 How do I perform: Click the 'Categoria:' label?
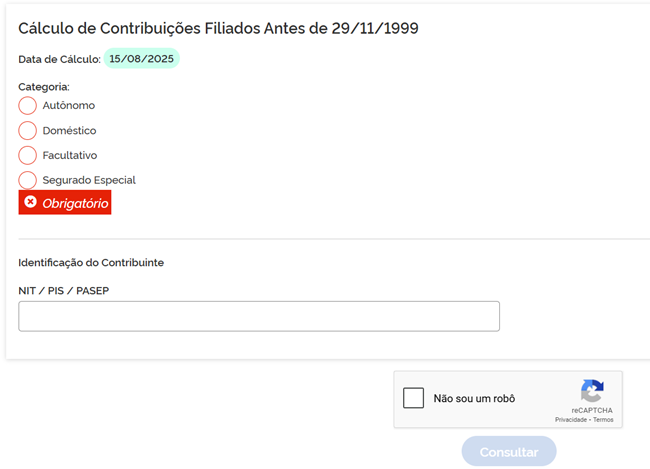tap(44, 87)
